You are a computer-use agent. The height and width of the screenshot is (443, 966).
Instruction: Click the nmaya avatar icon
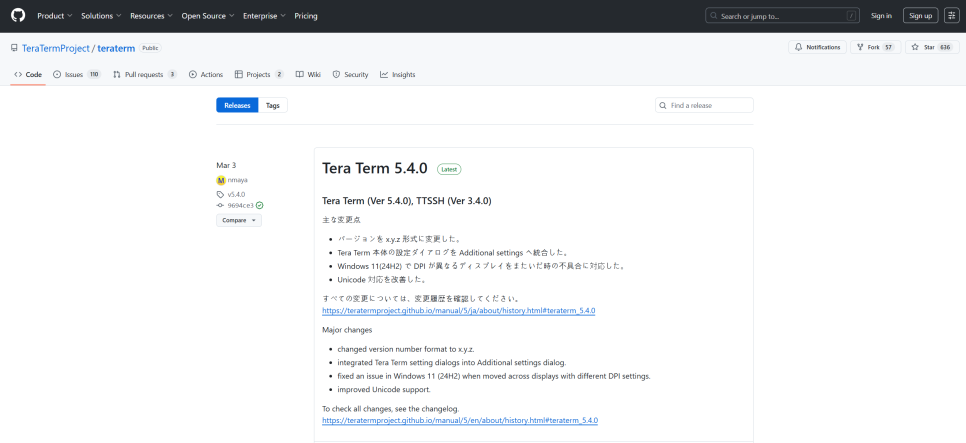click(x=221, y=180)
